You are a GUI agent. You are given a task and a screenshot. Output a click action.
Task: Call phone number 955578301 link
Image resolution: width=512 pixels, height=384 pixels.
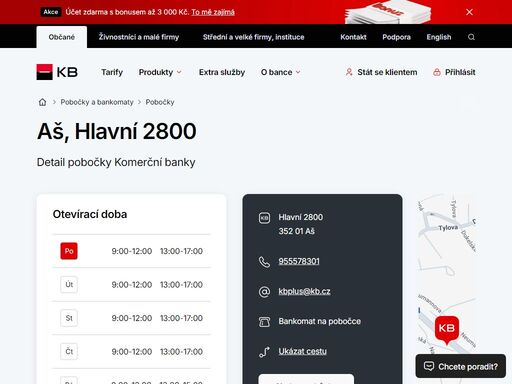click(x=299, y=261)
